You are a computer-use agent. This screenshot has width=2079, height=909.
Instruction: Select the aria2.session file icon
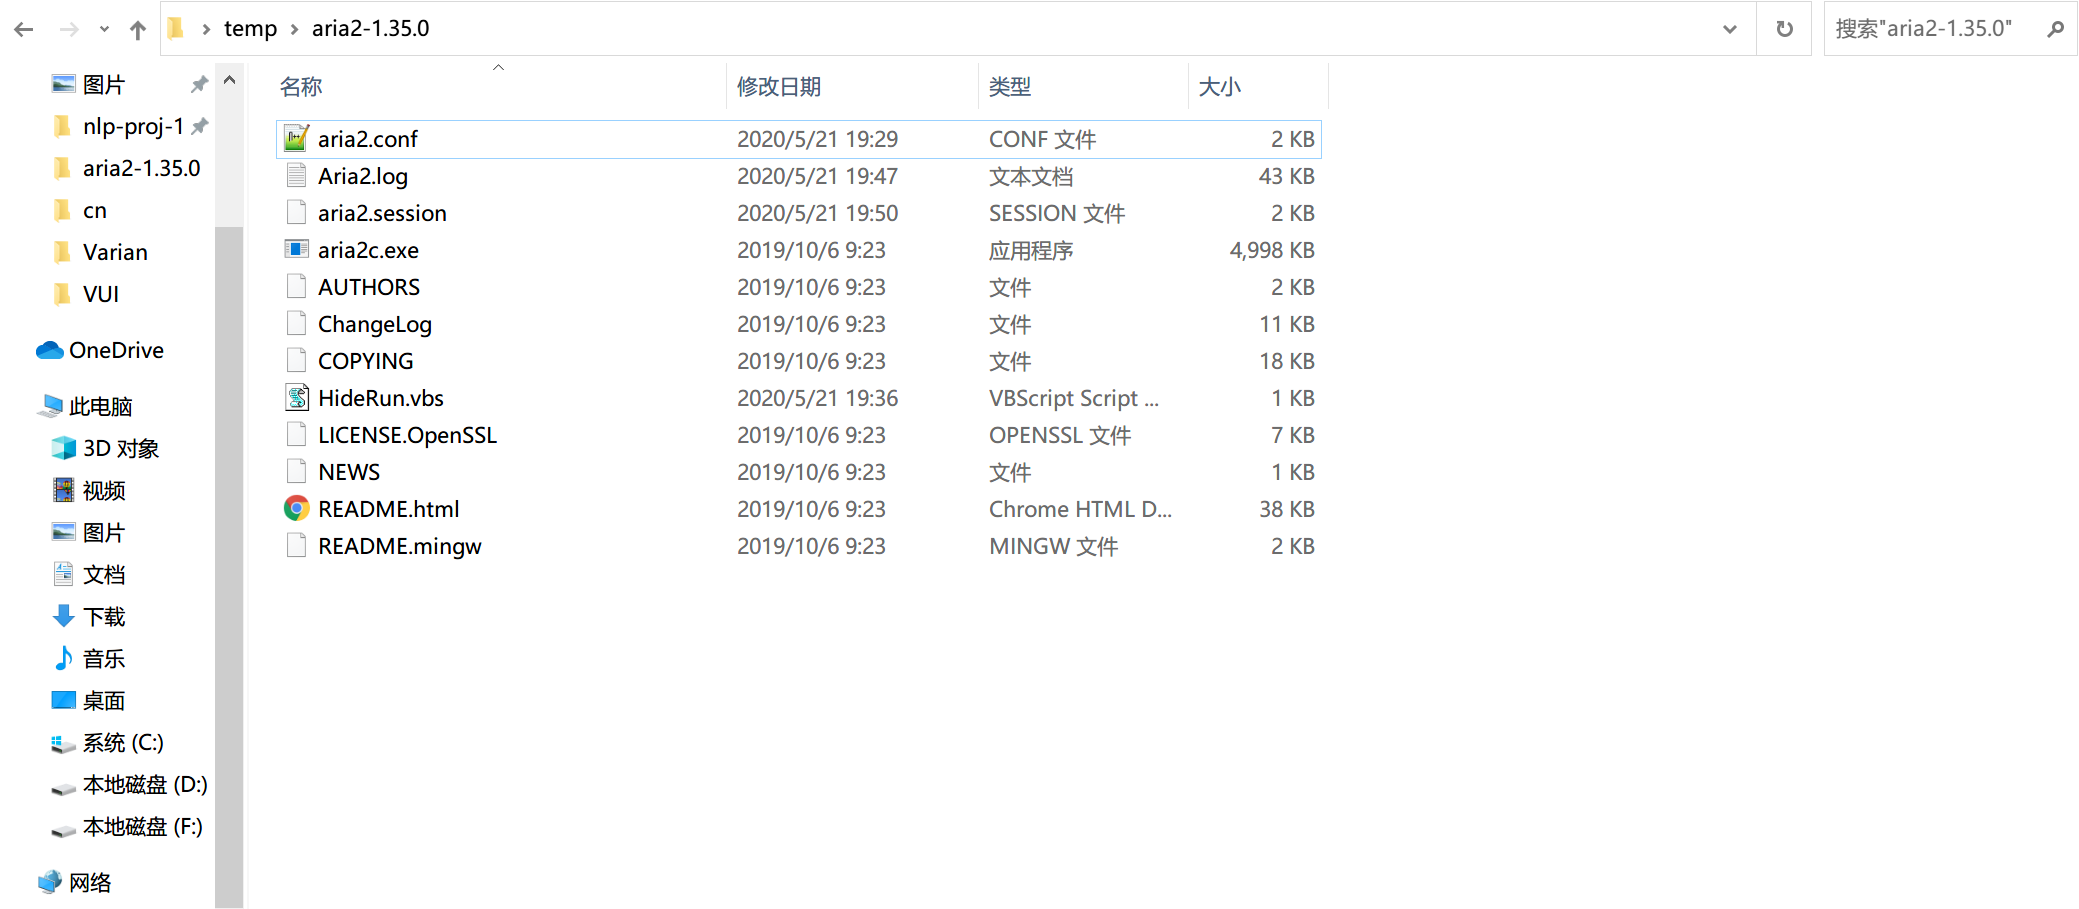point(296,213)
